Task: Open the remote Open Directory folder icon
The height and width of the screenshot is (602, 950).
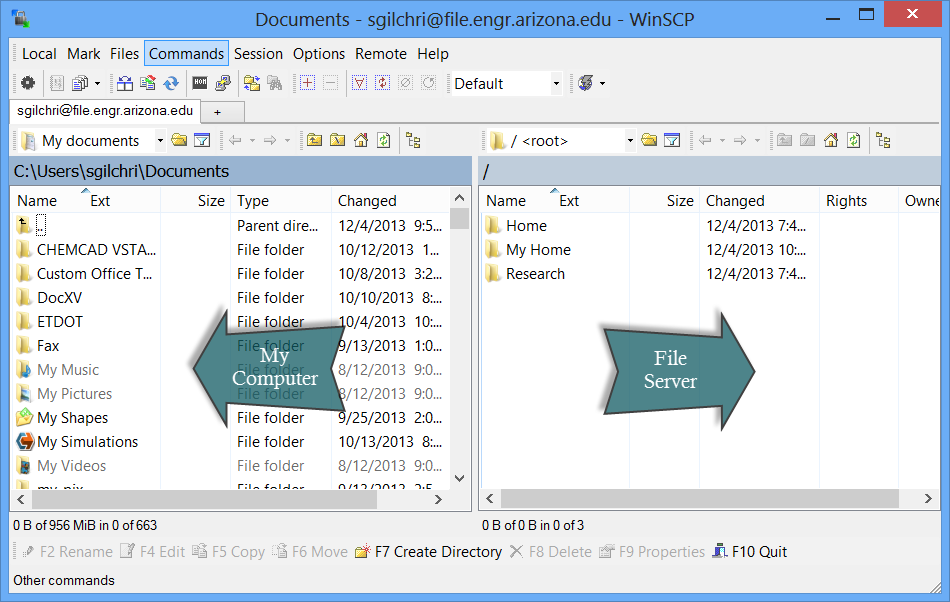Action: [649, 141]
